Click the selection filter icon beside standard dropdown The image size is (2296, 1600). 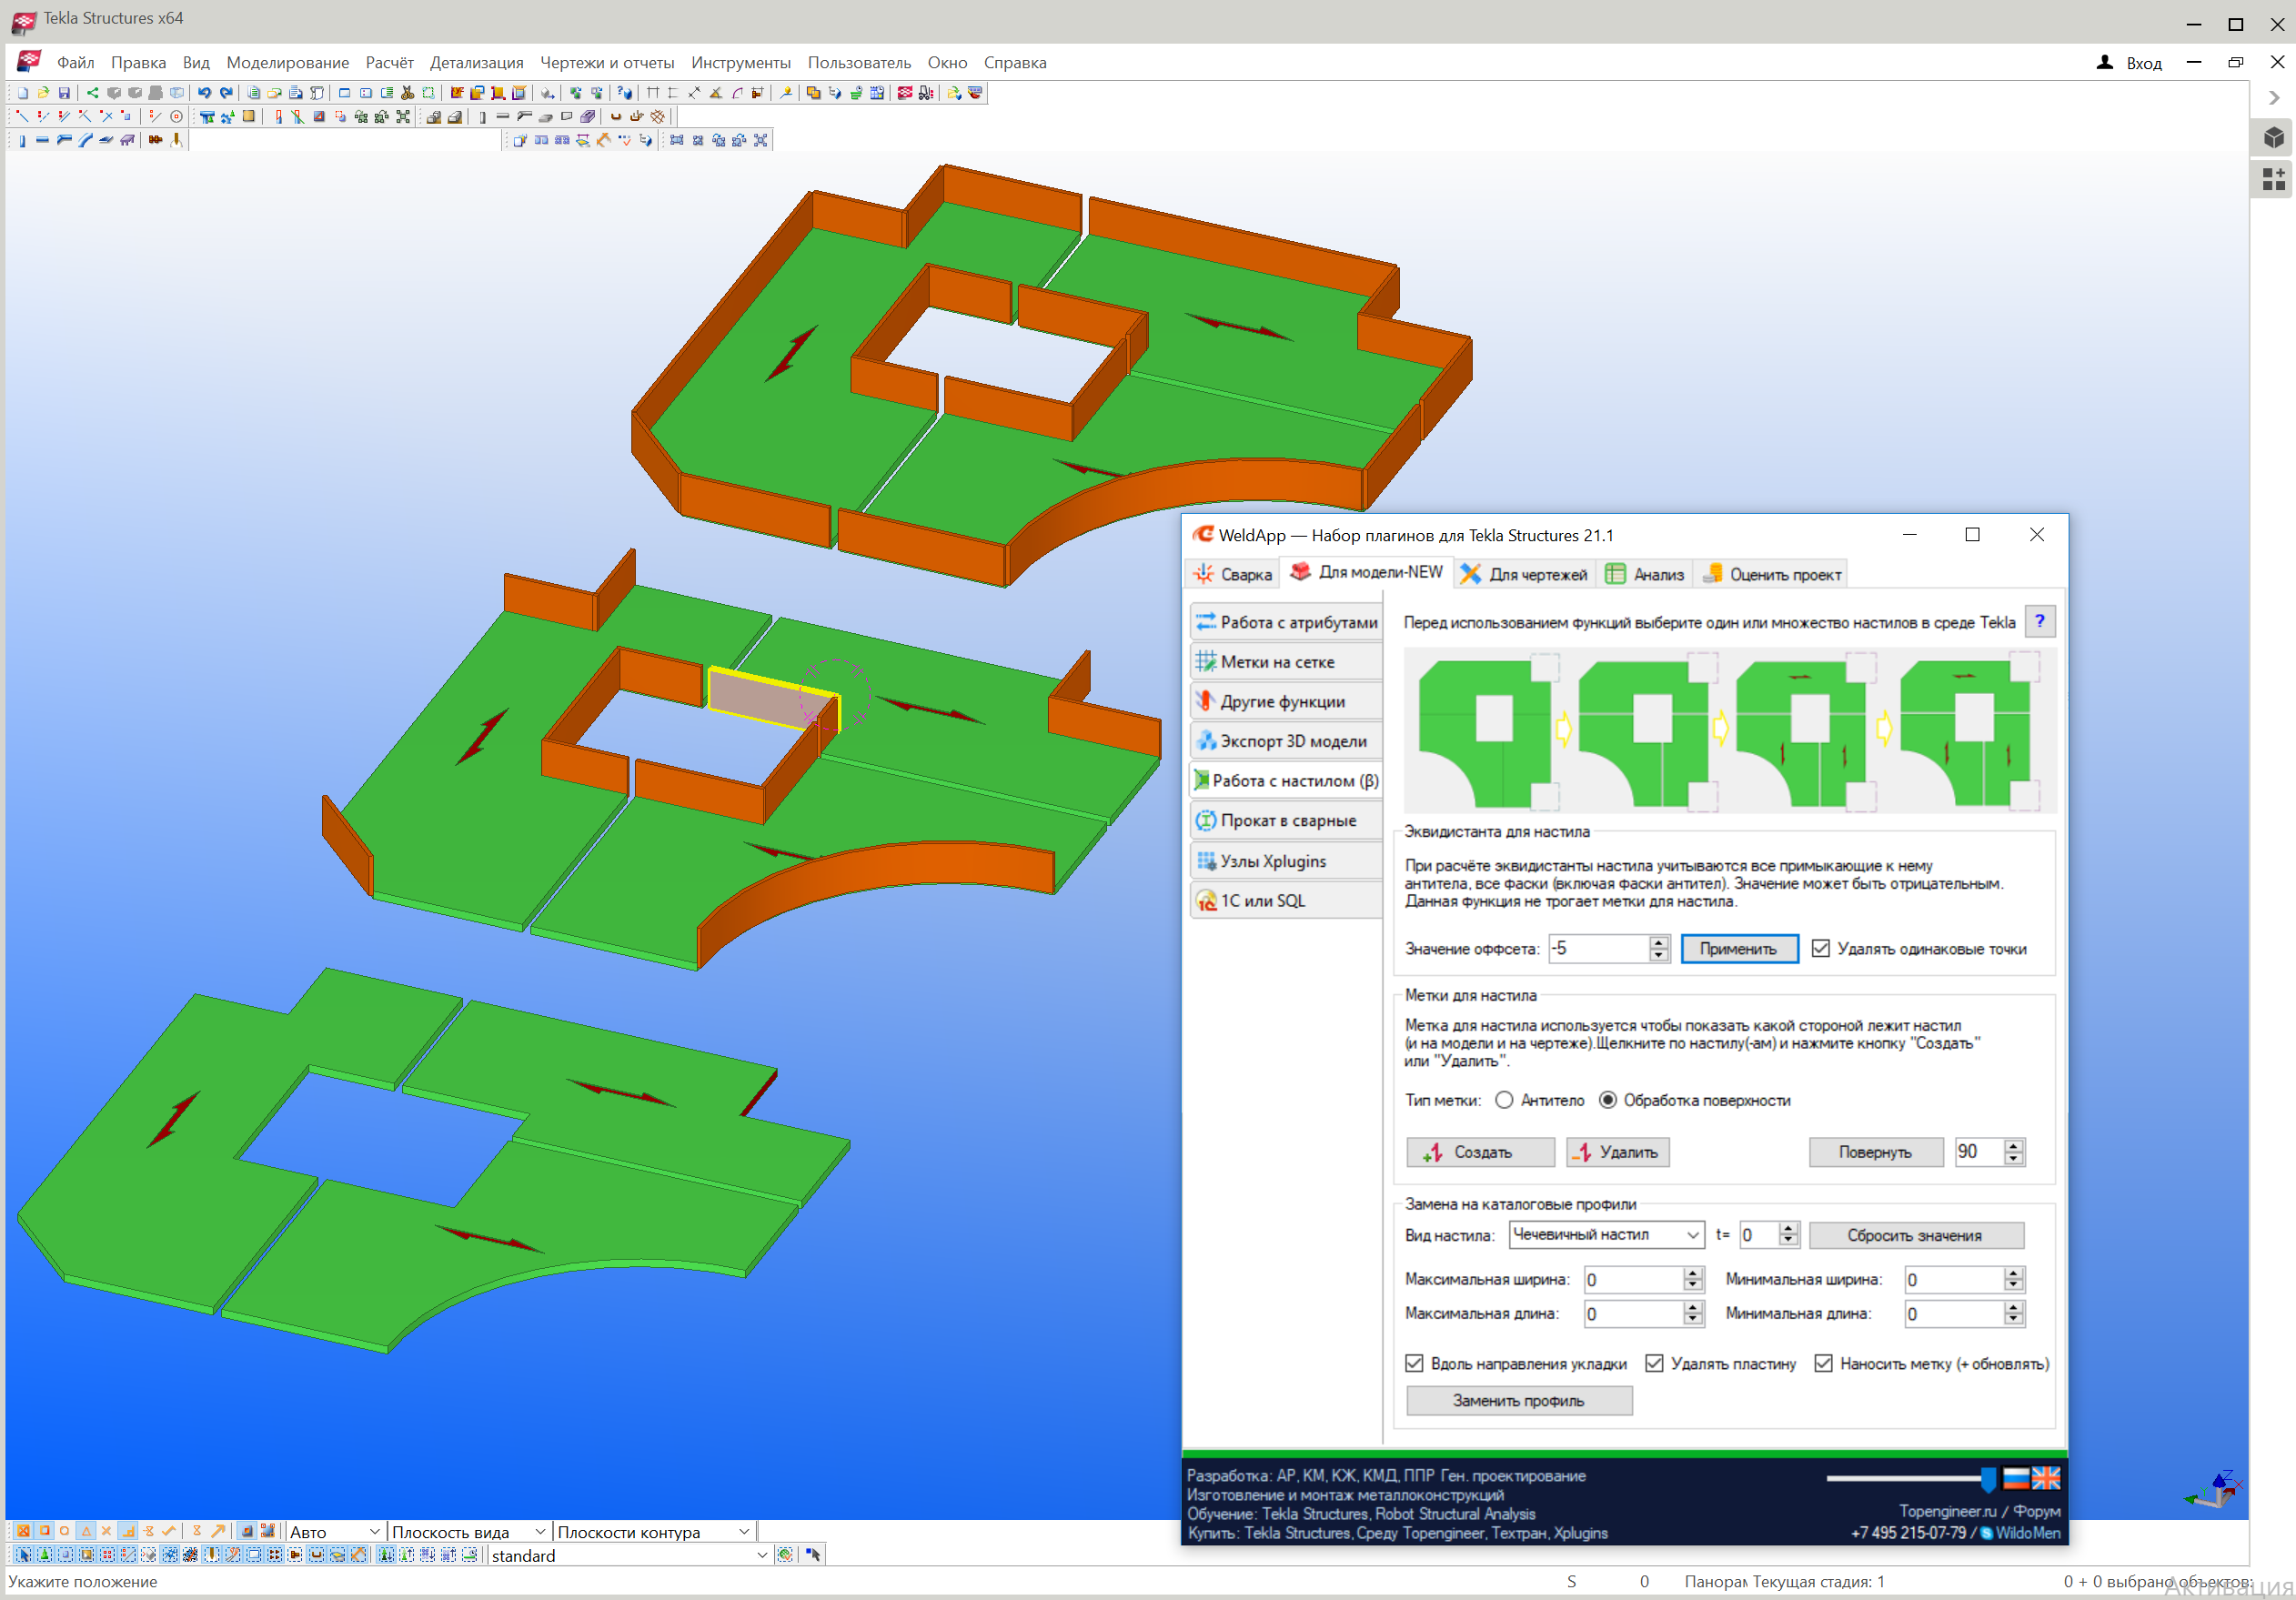tap(785, 1555)
